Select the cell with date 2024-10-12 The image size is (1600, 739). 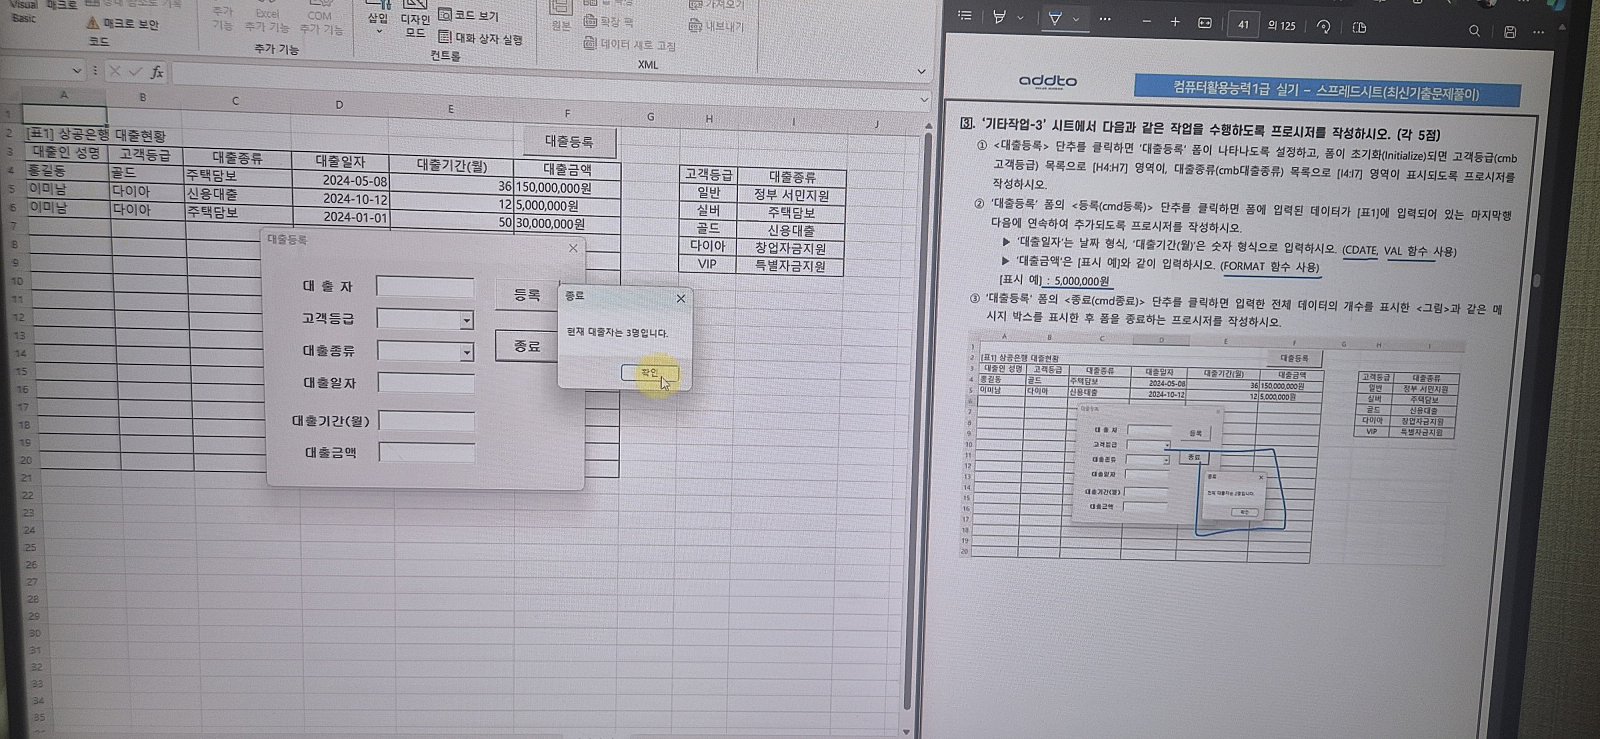pyautogui.click(x=341, y=200)
